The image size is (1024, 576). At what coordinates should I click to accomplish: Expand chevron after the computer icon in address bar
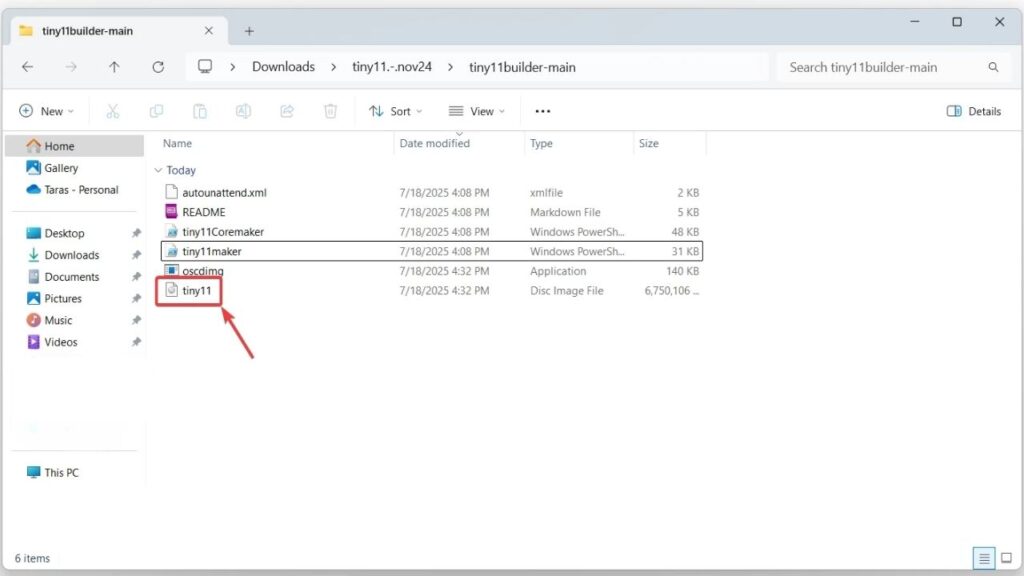click(232, 67)
